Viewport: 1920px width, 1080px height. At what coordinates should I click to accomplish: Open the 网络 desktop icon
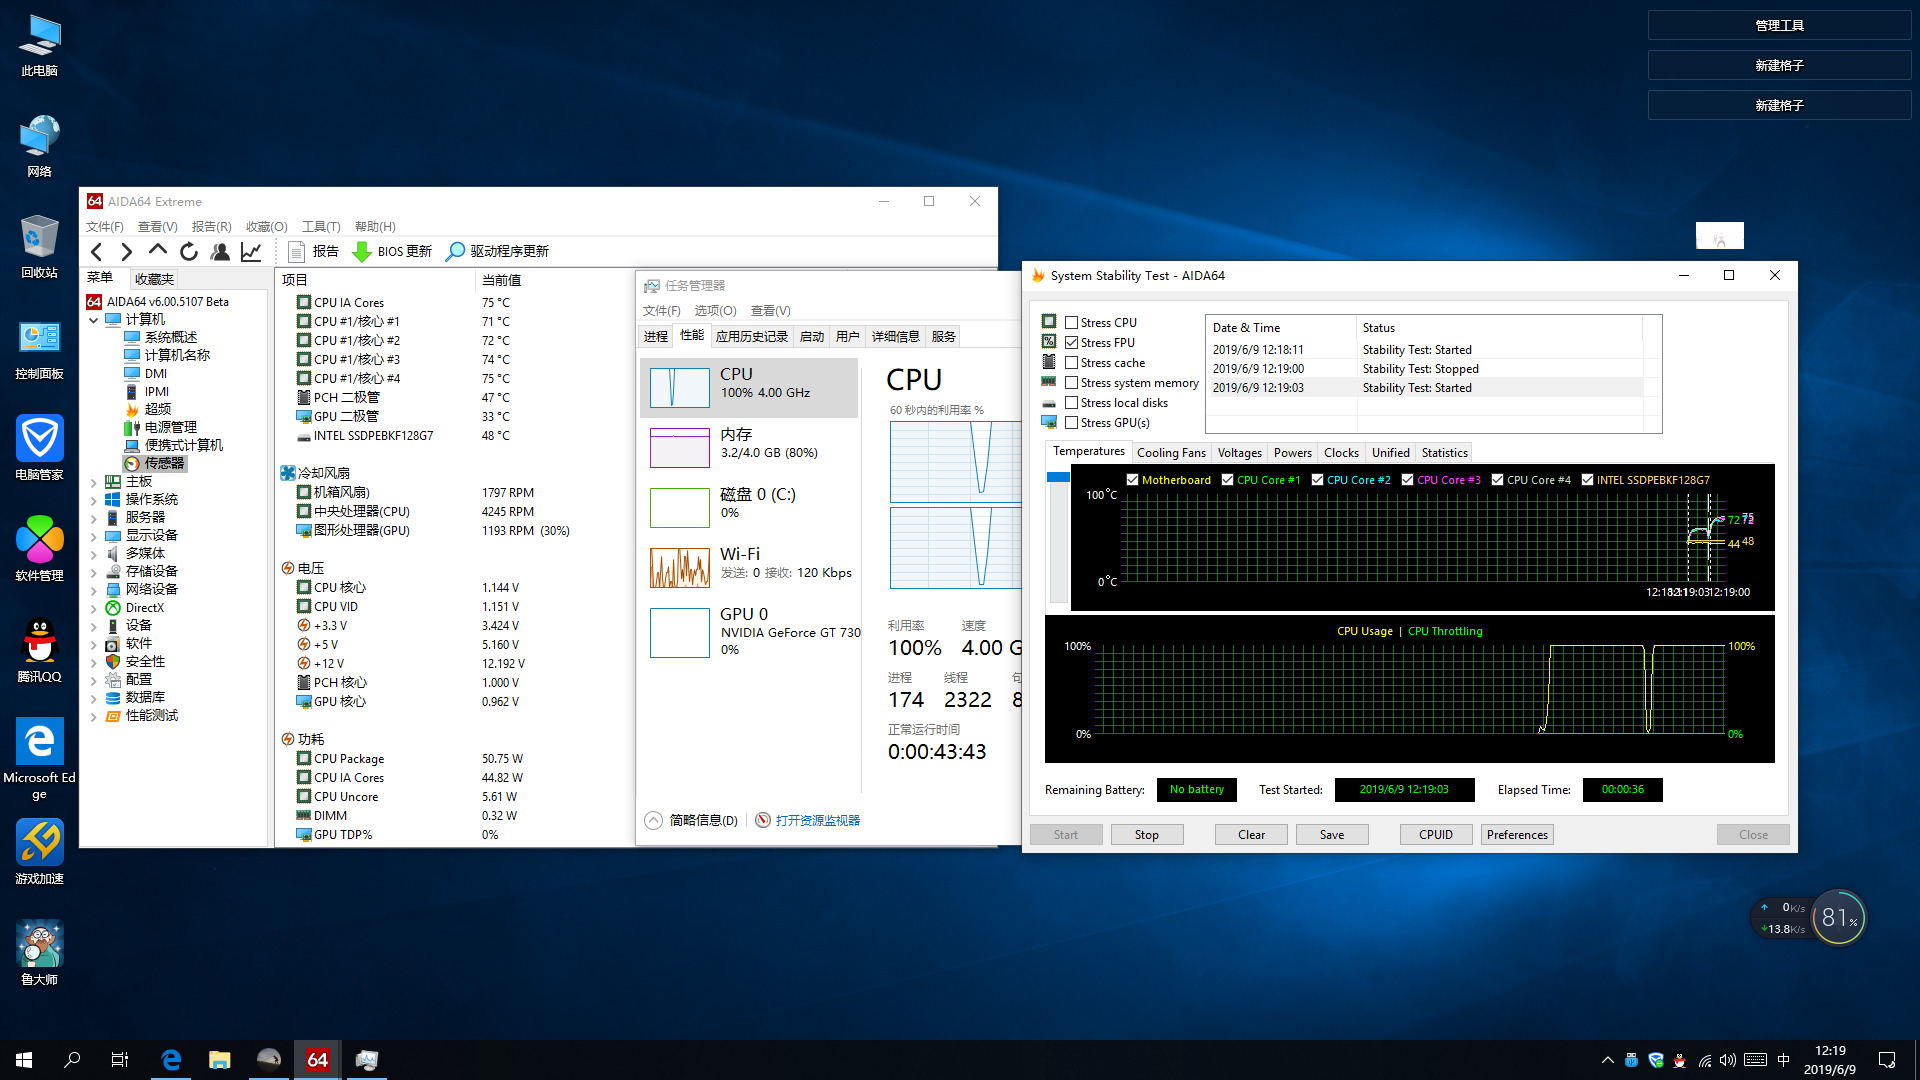coord(40,147)
